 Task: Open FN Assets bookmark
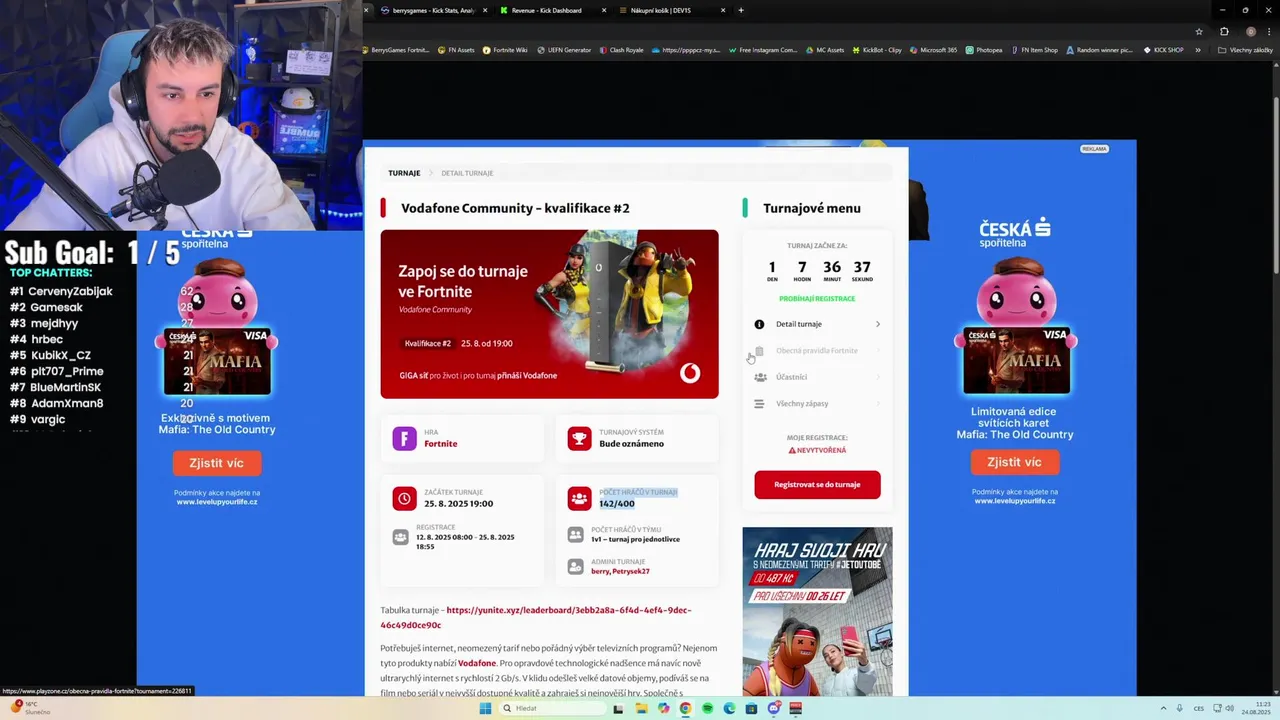pos(456,50)
